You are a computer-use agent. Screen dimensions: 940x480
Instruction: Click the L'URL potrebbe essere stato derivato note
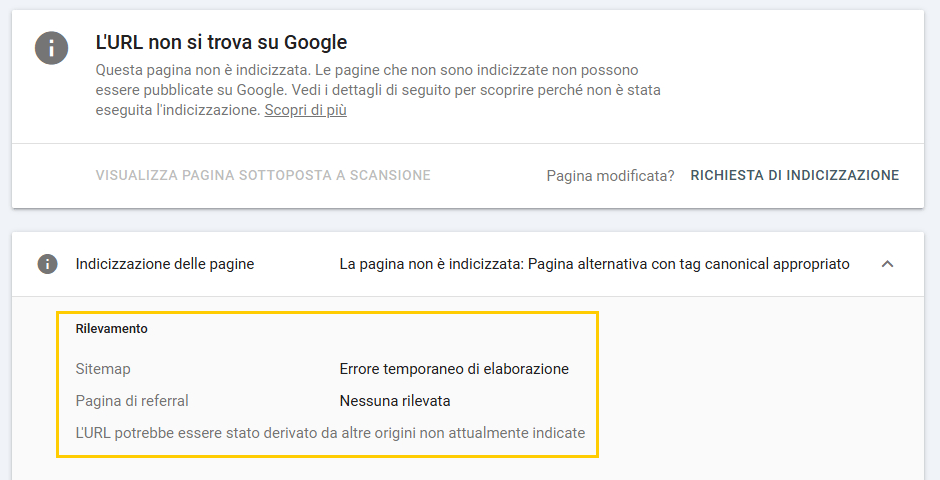coord(330,433)
